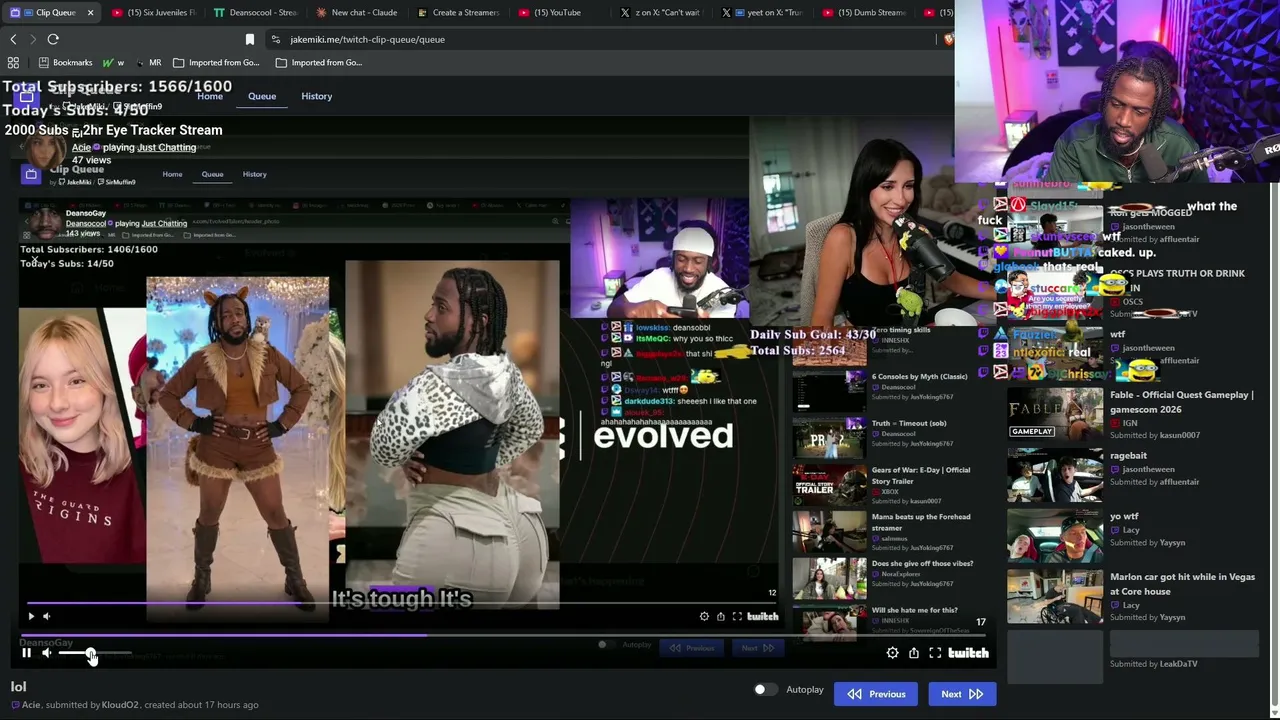
Task: Click the Truth = Timeout (sob) clip thumbnail
Action: (x=829, y=438)
